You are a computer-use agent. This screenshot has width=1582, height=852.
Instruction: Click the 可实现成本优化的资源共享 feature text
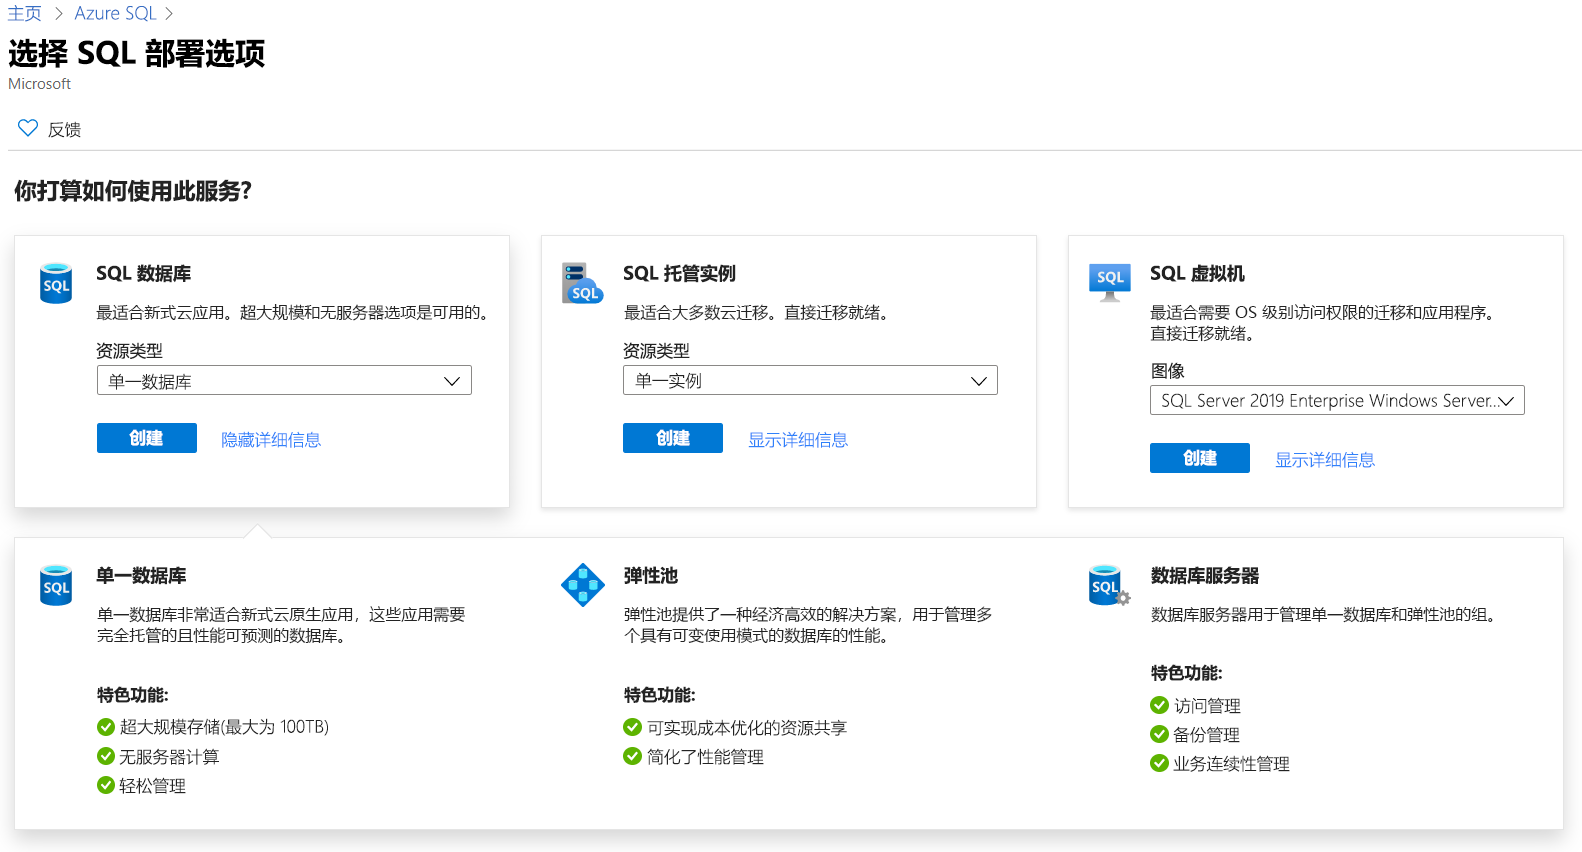(746, 728)
